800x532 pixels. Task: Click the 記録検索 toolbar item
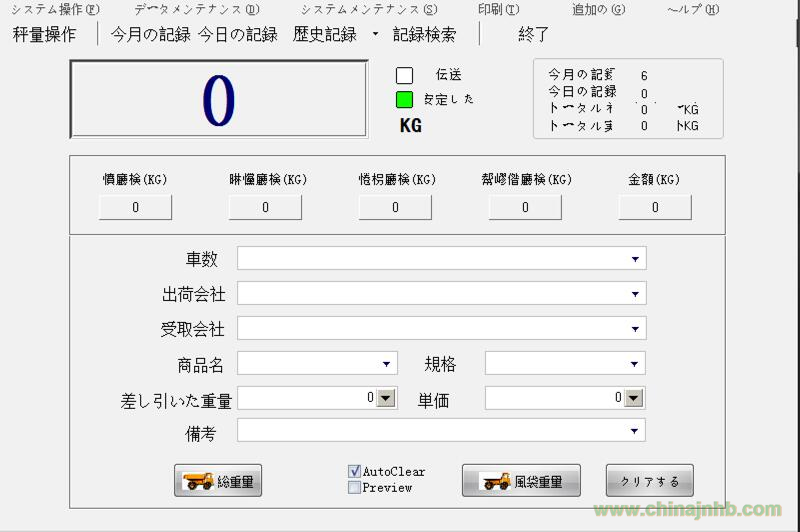click(x=424, y=34)
